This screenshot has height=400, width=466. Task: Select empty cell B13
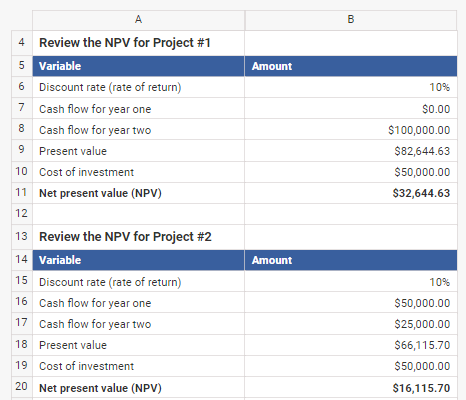pyautogui.click(x=351, y=237)
